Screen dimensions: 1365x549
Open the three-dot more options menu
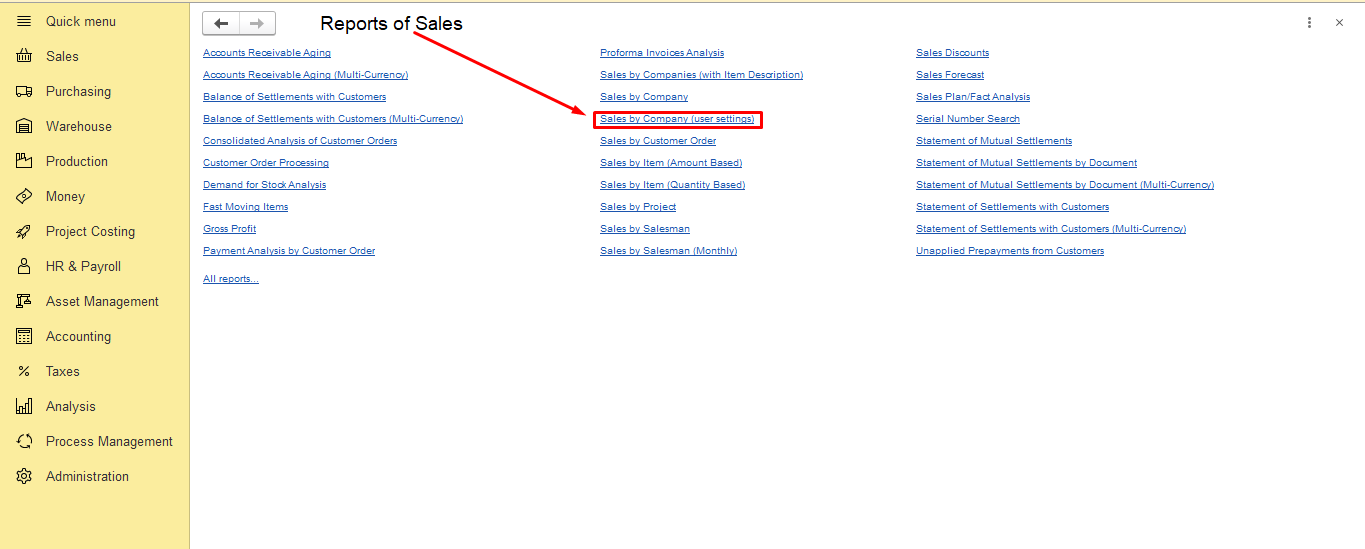(1309, 23)
